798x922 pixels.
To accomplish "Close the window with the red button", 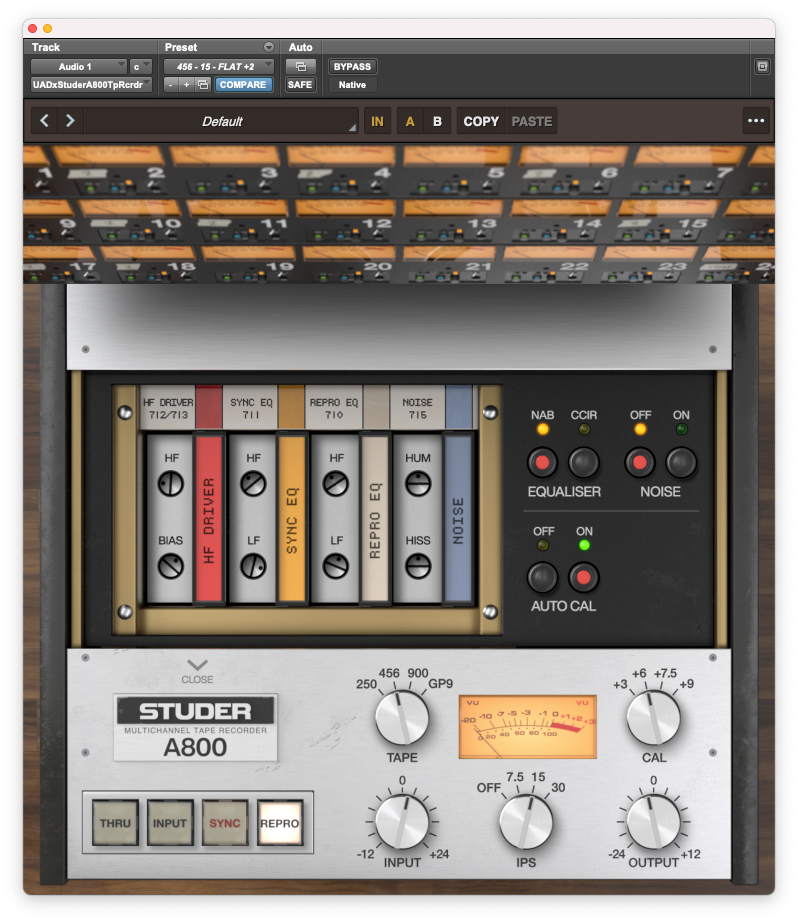I will (x=32, y=28).
